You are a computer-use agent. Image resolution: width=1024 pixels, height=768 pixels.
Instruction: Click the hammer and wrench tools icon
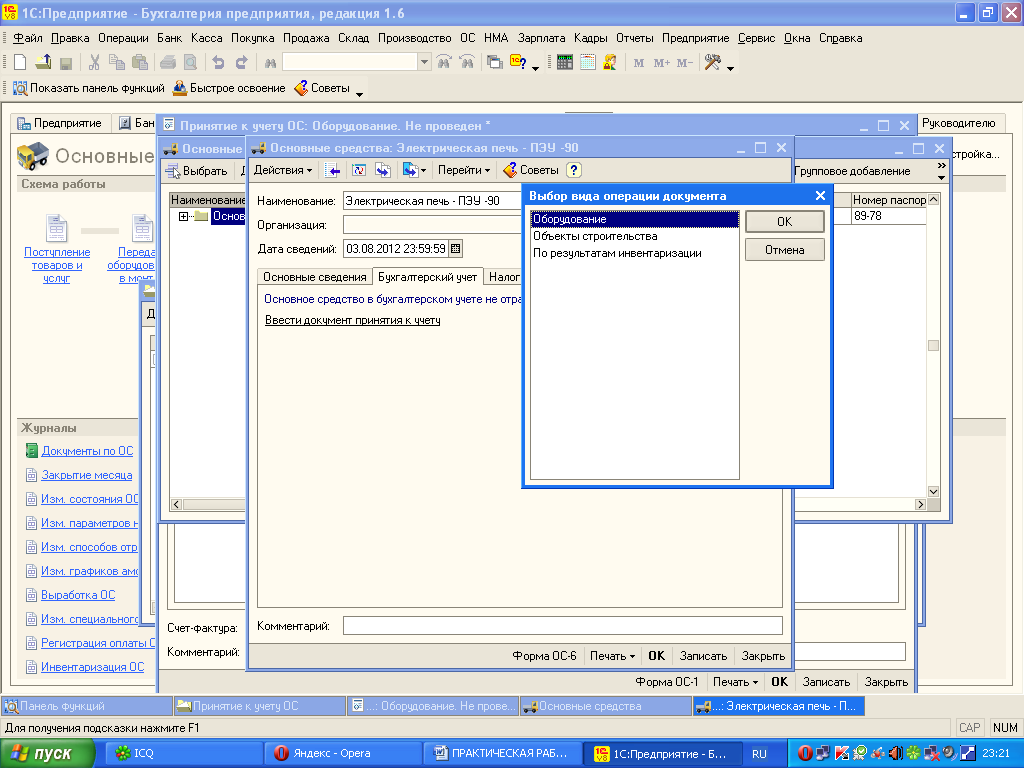pyautogui.click(x=712, y=63)
